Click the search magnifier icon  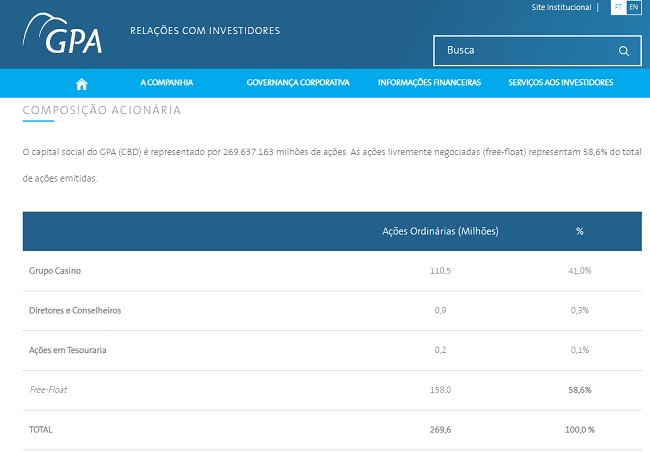623,51
